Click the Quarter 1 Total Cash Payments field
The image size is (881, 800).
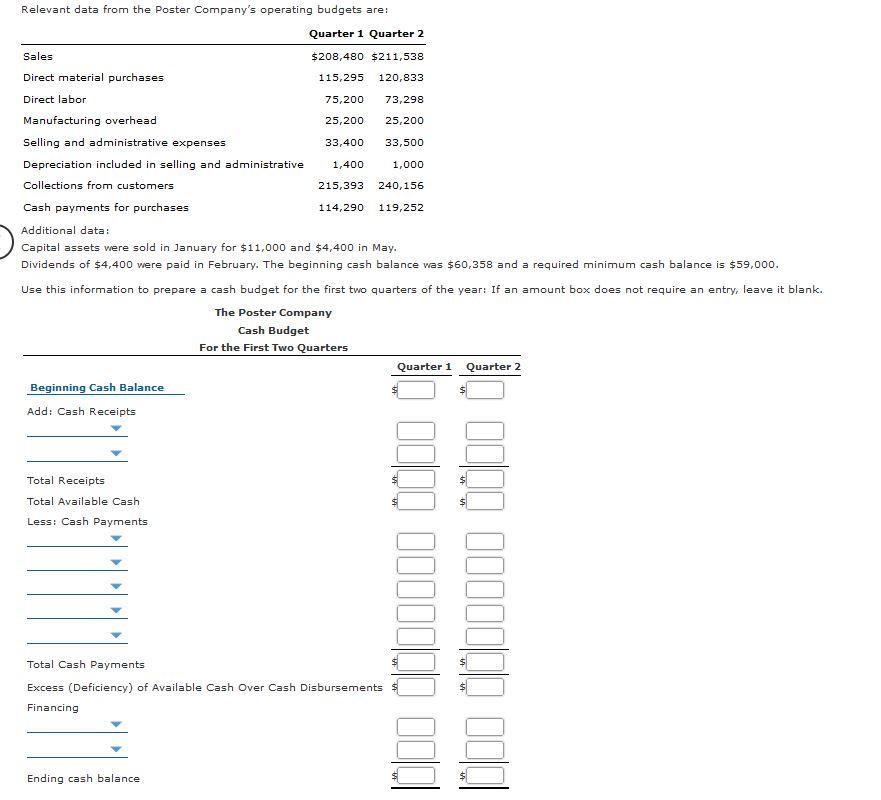415,661
